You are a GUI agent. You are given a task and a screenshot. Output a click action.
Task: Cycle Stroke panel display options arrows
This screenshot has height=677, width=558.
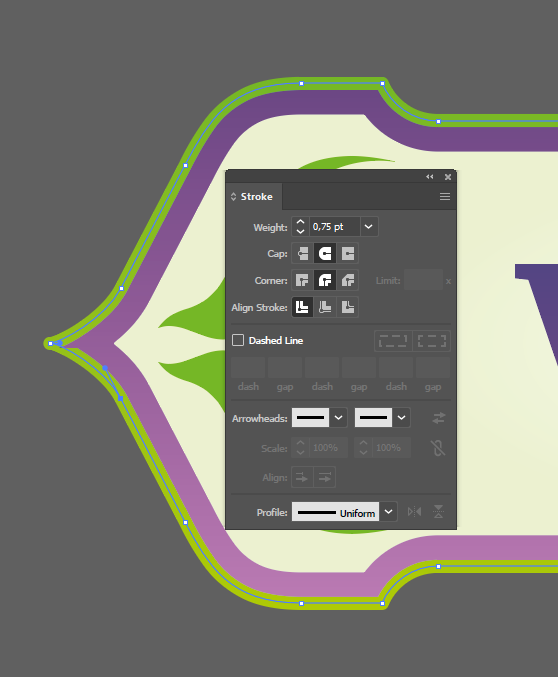[233, 197]
